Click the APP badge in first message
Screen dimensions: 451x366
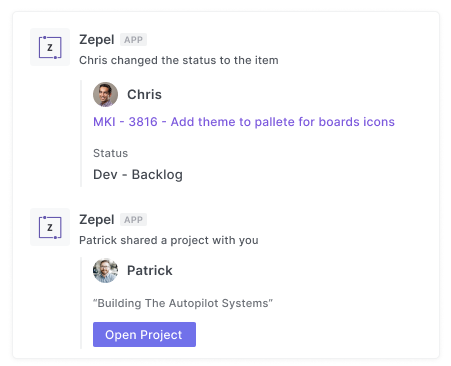133,40
